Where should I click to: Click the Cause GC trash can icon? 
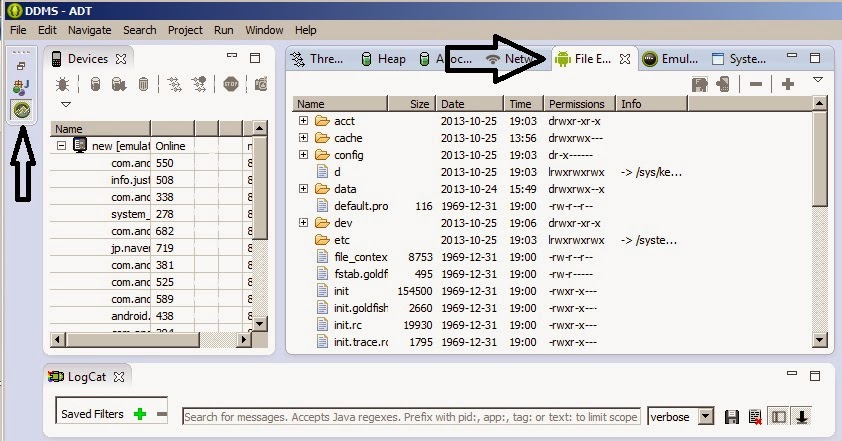click(x=143, y=84)
